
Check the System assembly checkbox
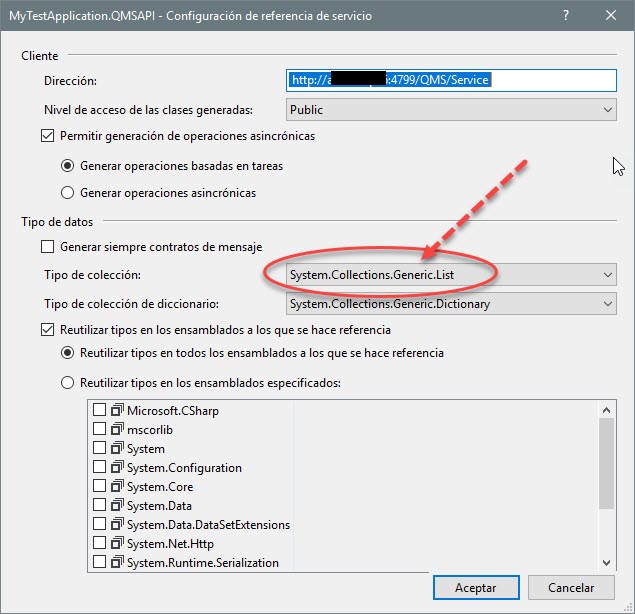click(99, 448)
